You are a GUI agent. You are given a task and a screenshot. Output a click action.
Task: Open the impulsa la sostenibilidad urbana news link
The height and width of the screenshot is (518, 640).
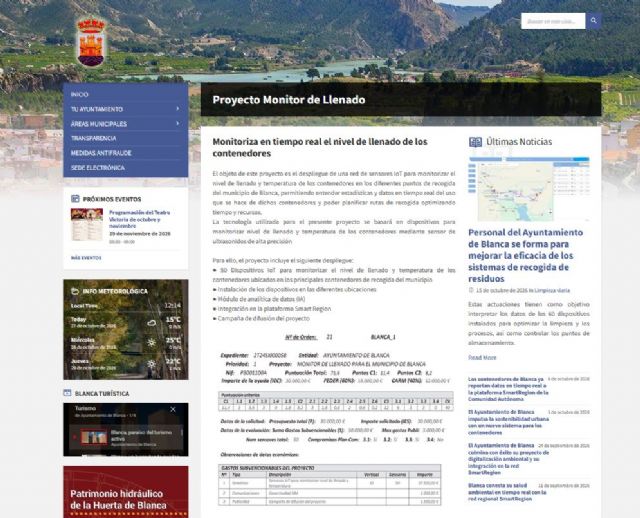(509, 422)
